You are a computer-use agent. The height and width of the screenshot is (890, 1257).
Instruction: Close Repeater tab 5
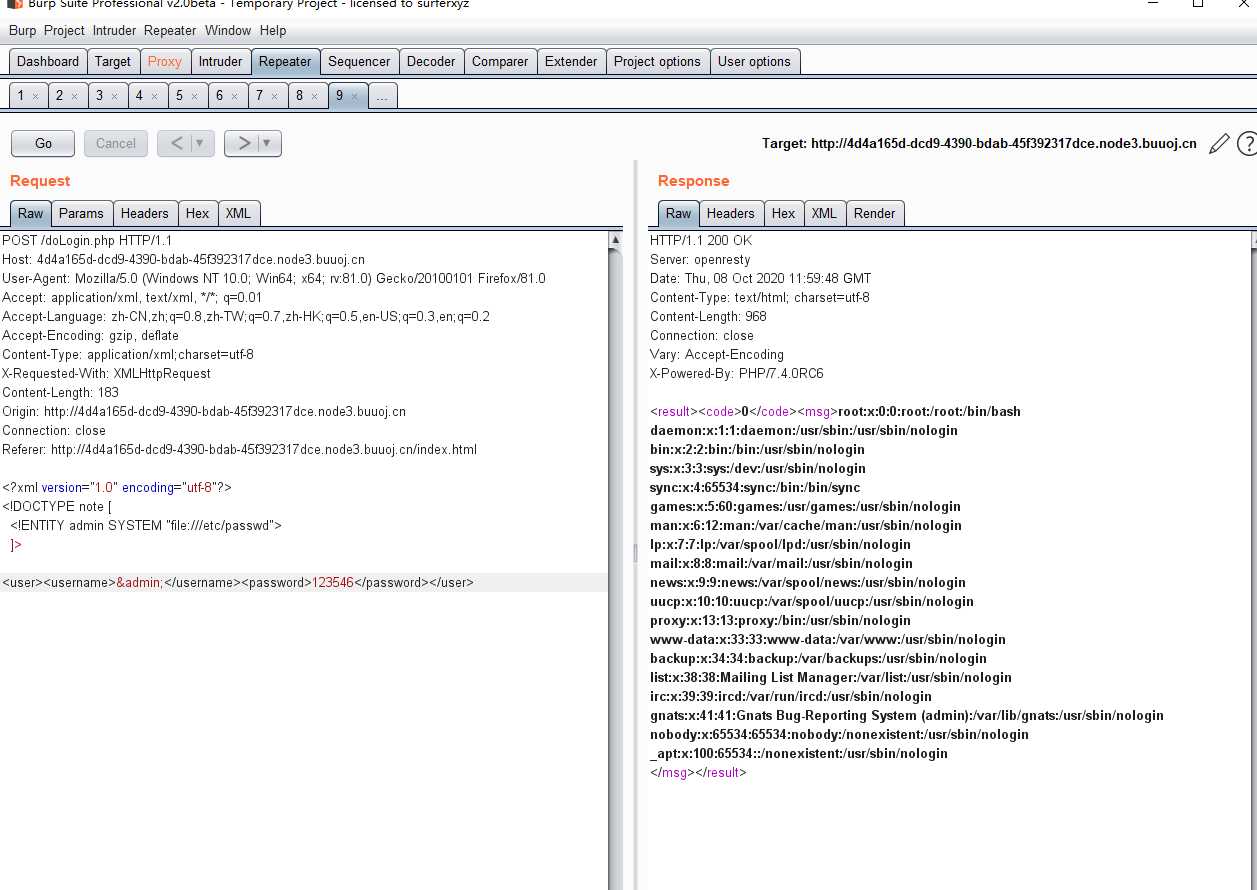click(x=194, y=96)
